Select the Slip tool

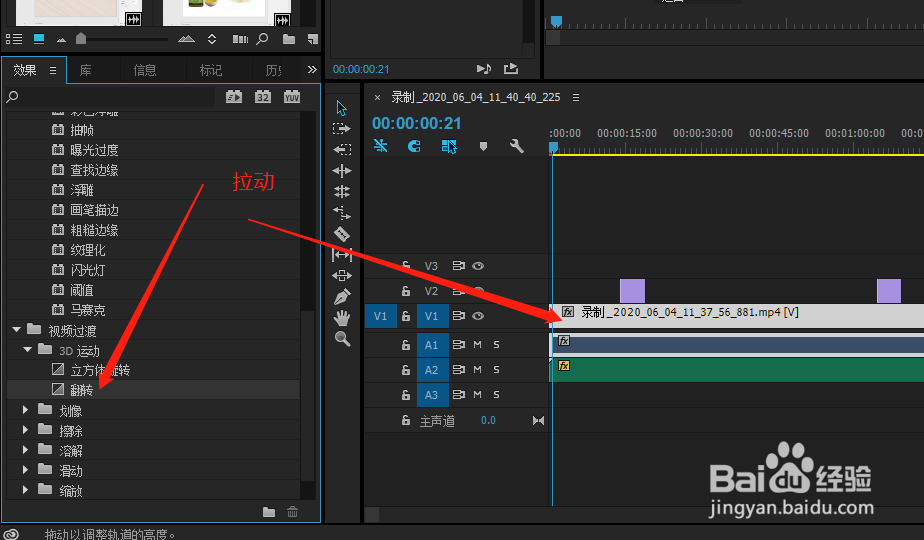[x=342, y=255]
